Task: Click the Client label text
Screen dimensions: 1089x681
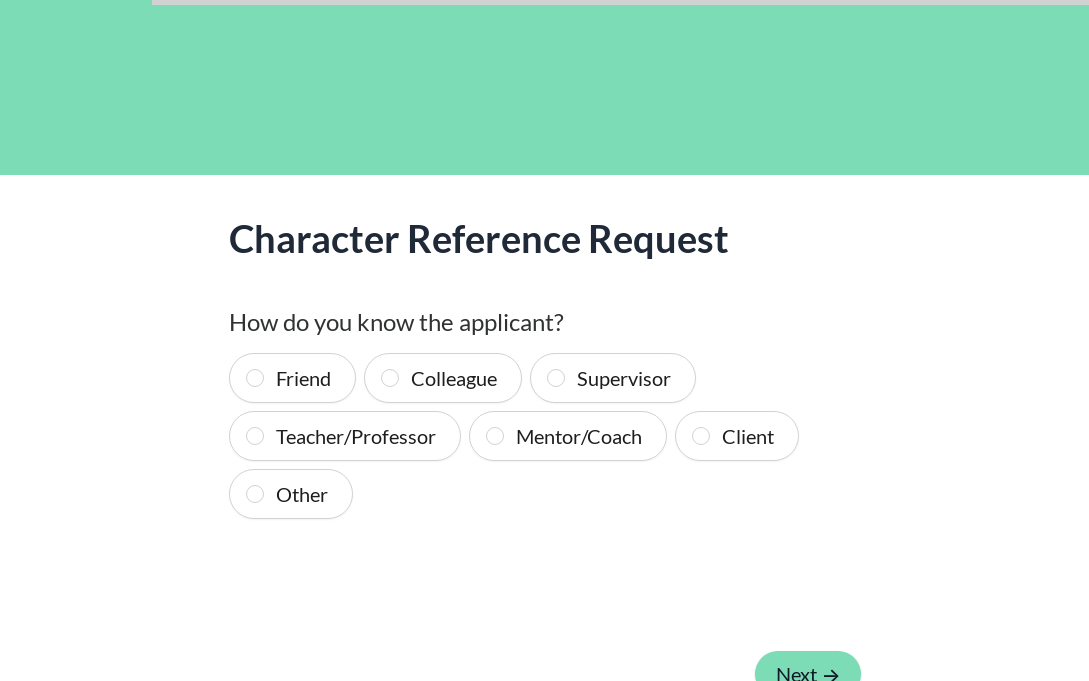Action: pos(747,437)
